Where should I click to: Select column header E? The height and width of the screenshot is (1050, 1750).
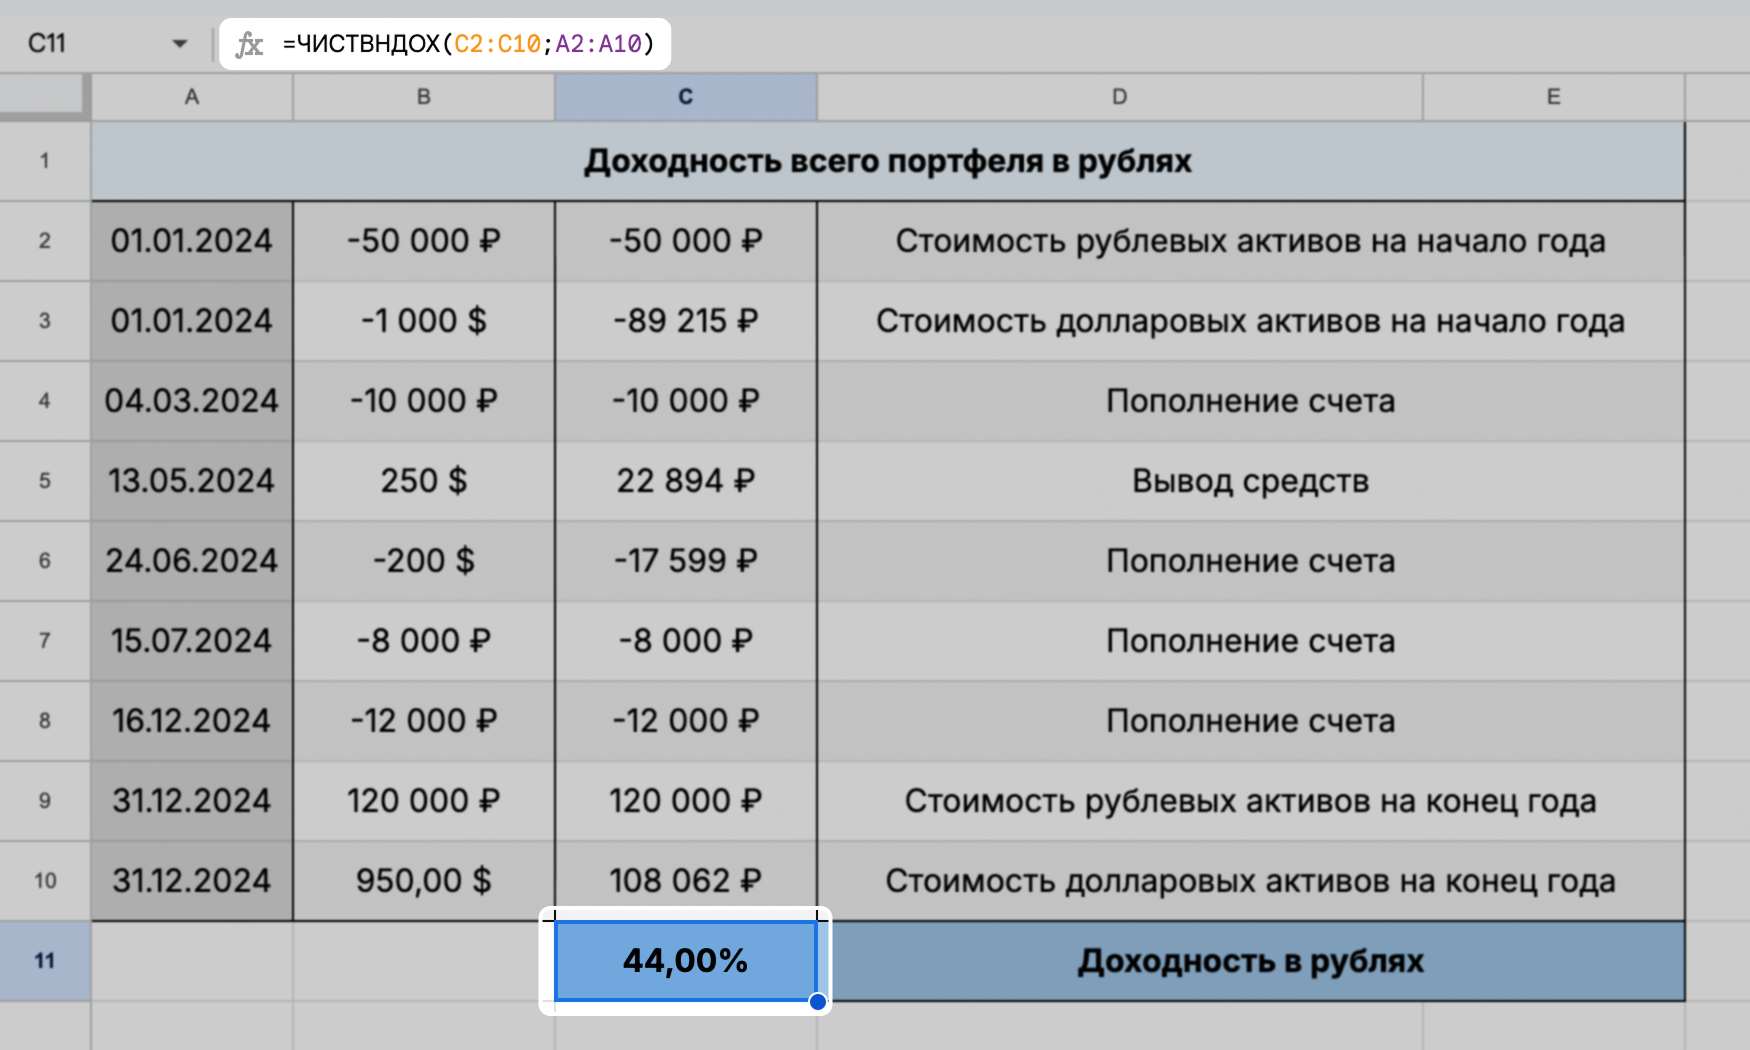1552,97
